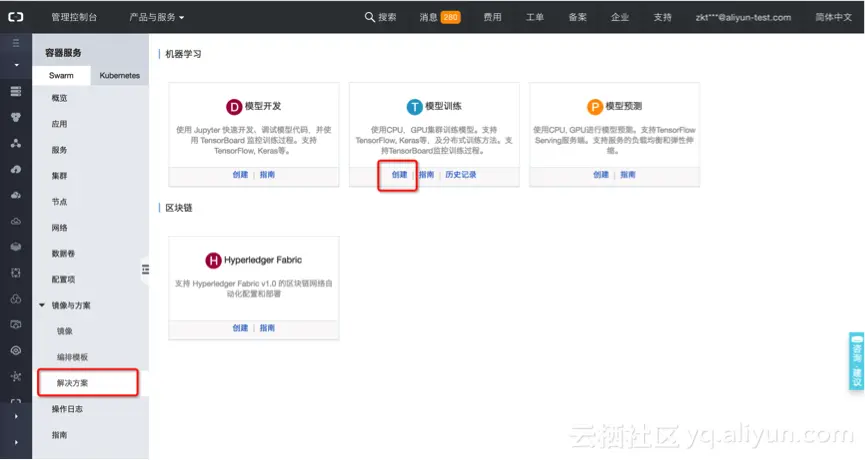Click the crimson H Hyperledger Fabric icon
865x460 pixels.
(213, 260)
